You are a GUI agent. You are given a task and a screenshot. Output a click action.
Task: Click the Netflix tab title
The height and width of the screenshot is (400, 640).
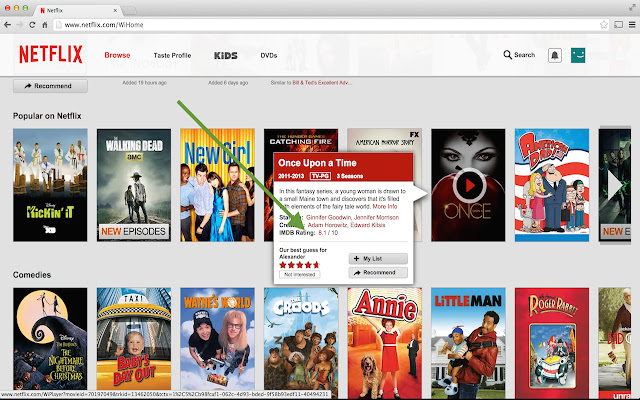(55, 11)
